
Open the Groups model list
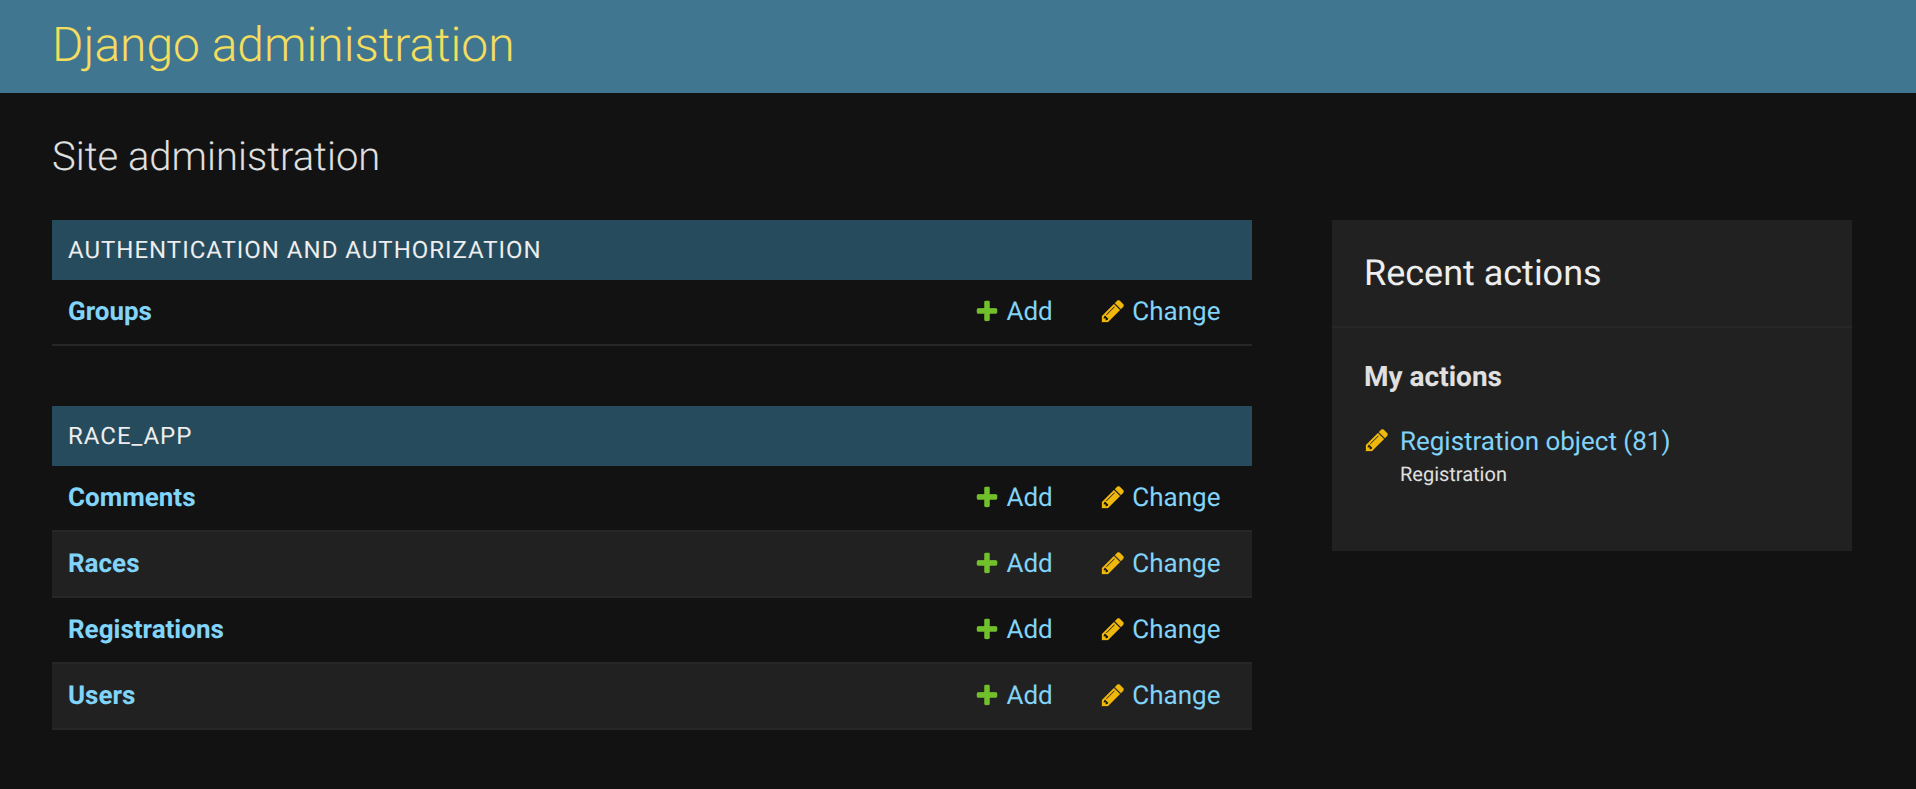pos(110,312)
